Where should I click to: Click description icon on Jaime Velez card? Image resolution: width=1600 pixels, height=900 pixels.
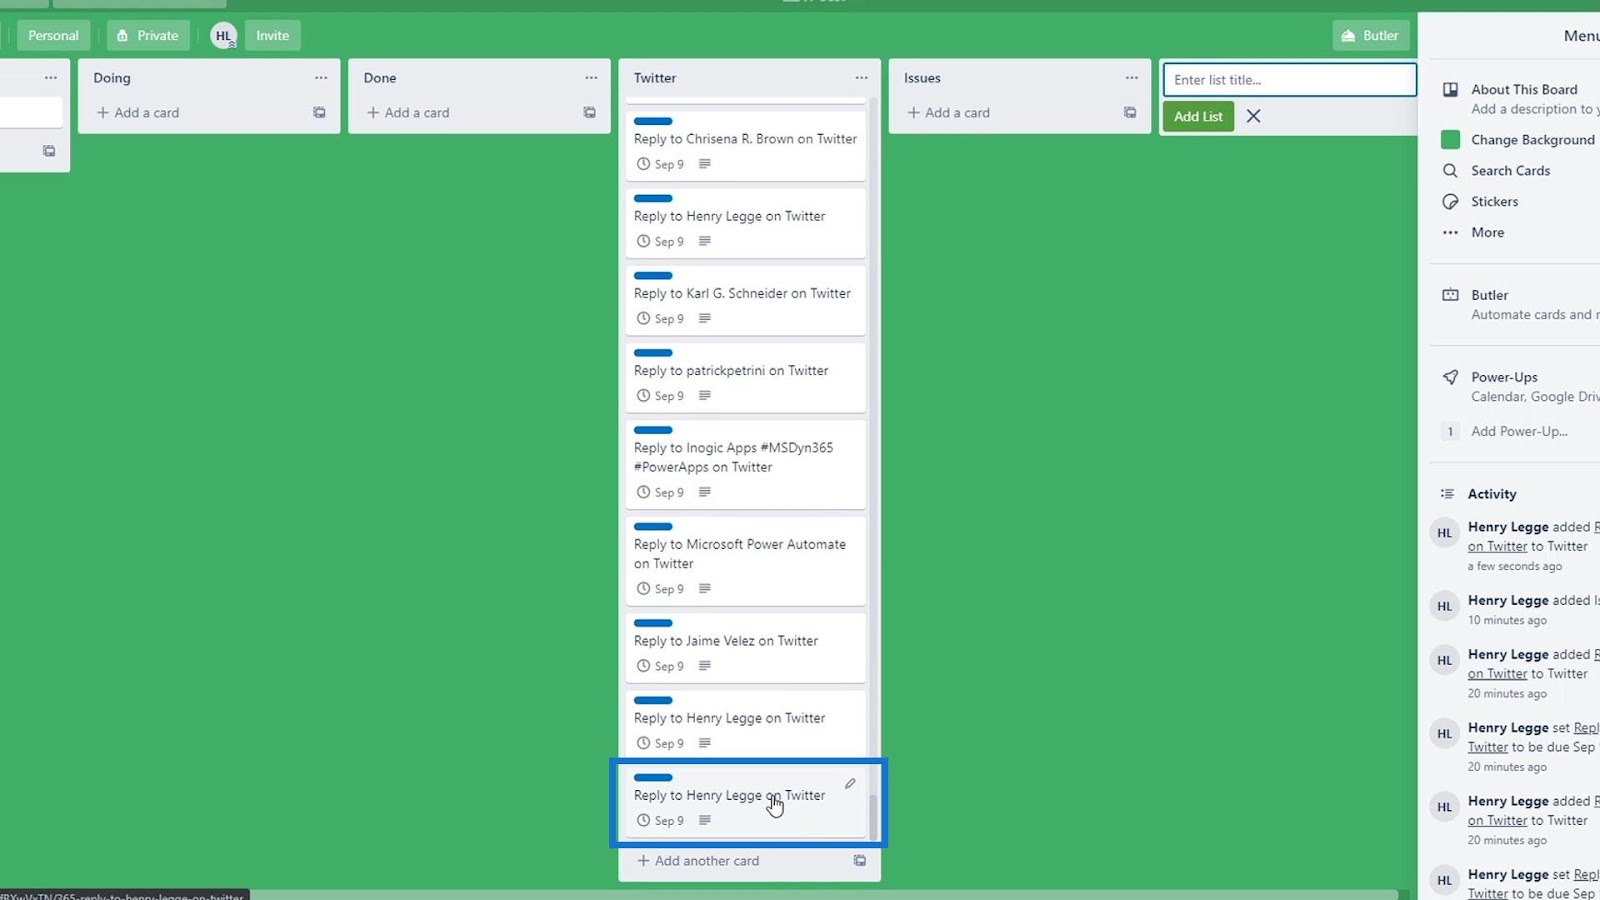click(705, 666)
